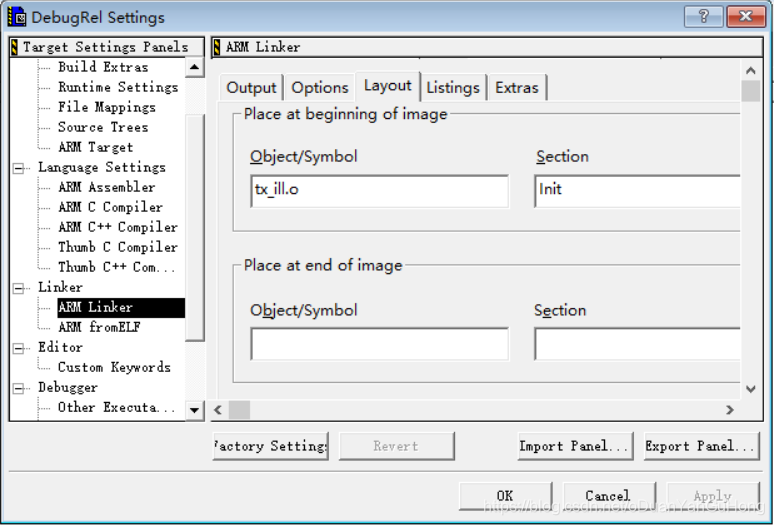Screen dimensions: 774x525
Task: Click settings tree scroll up arrow
Action: [194, 67]
